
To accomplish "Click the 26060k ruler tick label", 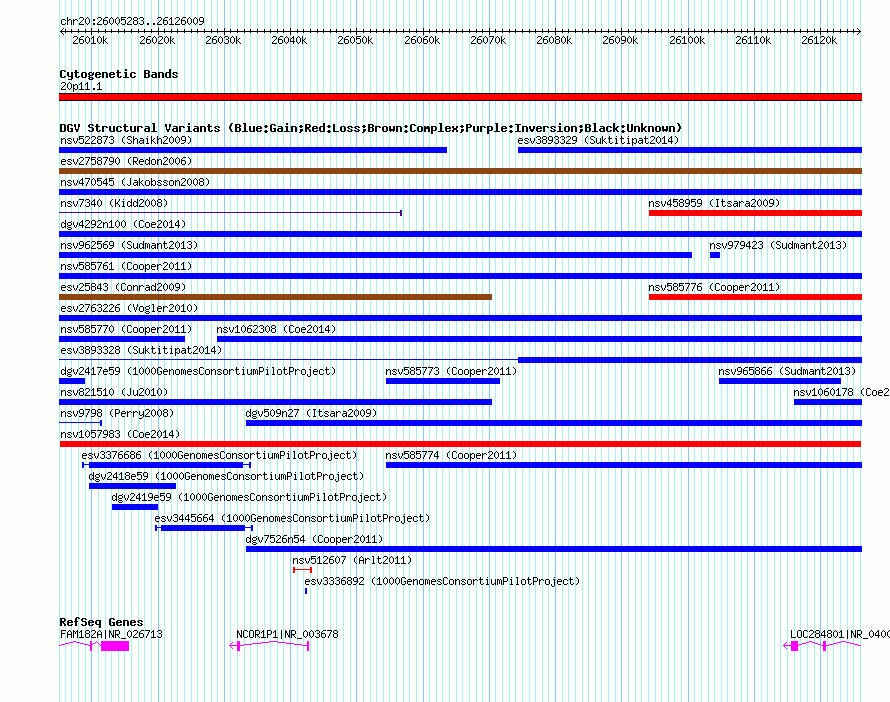I will [x=422, y=40].
